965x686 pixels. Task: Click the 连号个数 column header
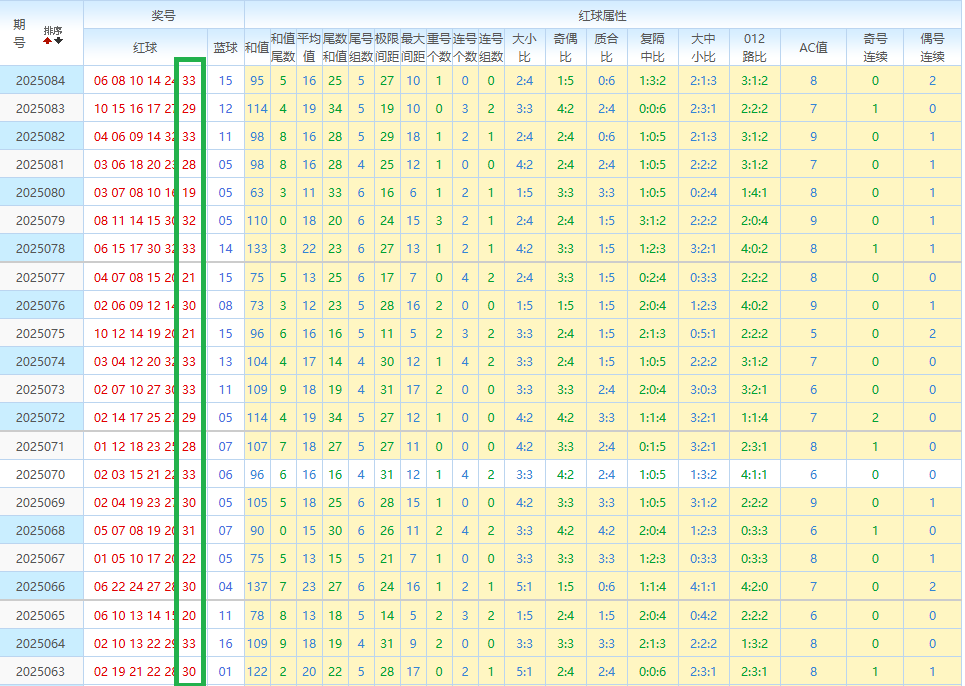click(x=465, y=47)
